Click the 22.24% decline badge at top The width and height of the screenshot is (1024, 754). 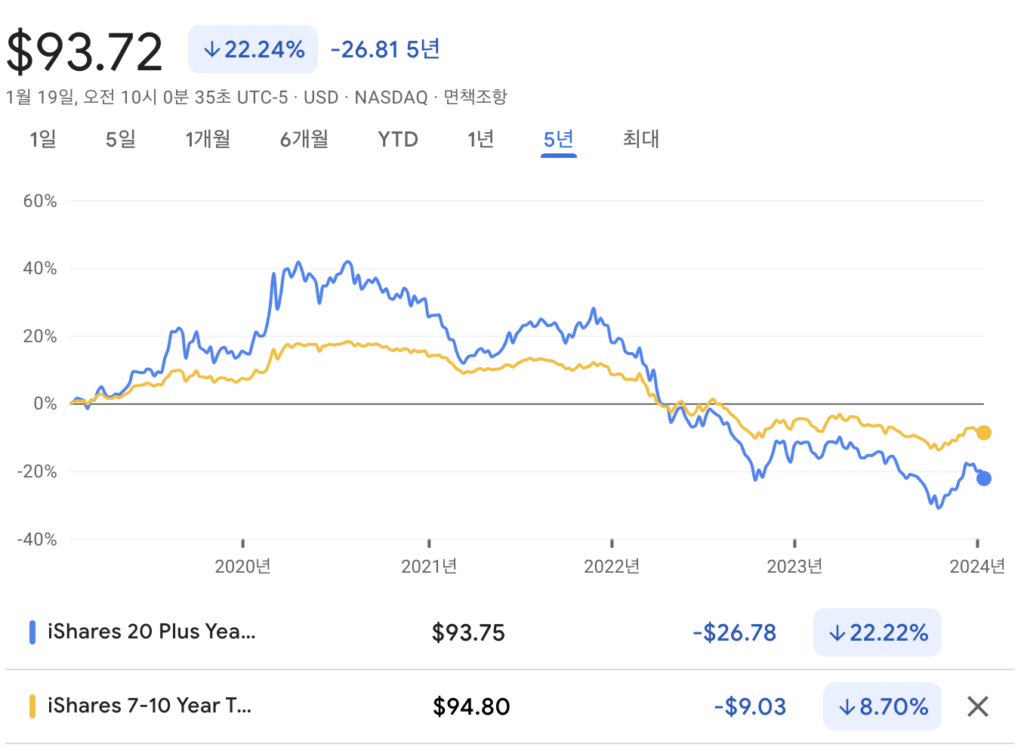point(253,49)
